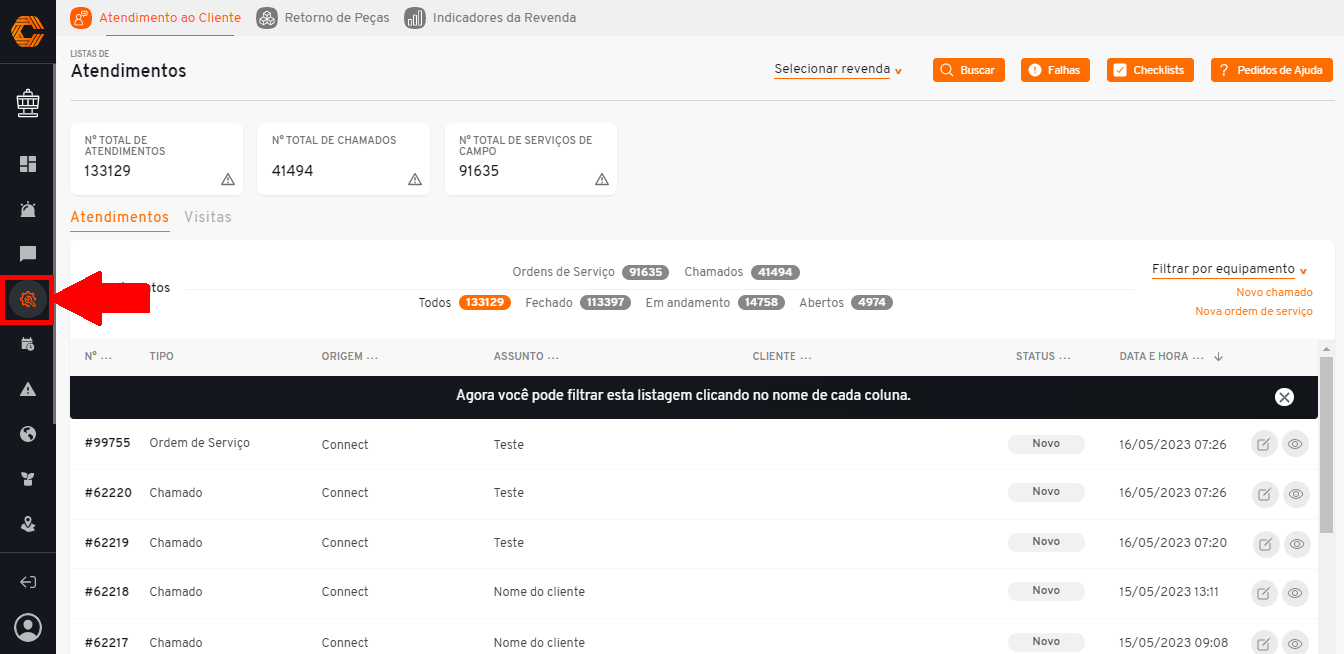Filter by the Data e Hora column header
This screenshot has height=654, width=1344.
1161,356
